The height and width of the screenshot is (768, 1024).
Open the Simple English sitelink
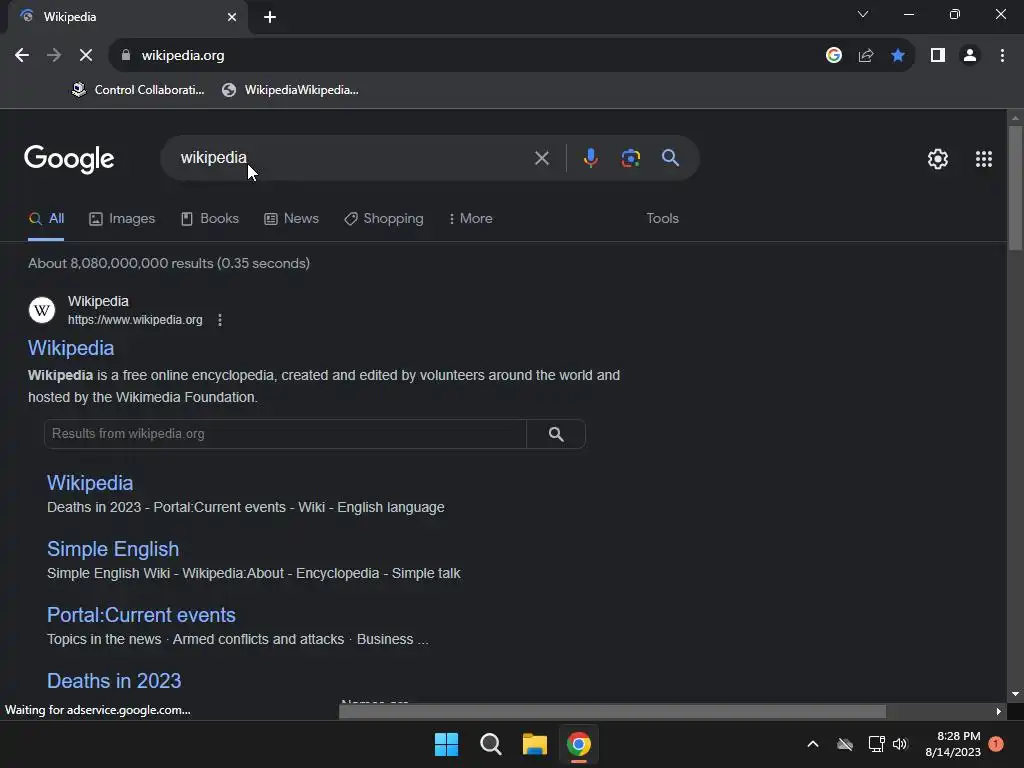[113, 549]
